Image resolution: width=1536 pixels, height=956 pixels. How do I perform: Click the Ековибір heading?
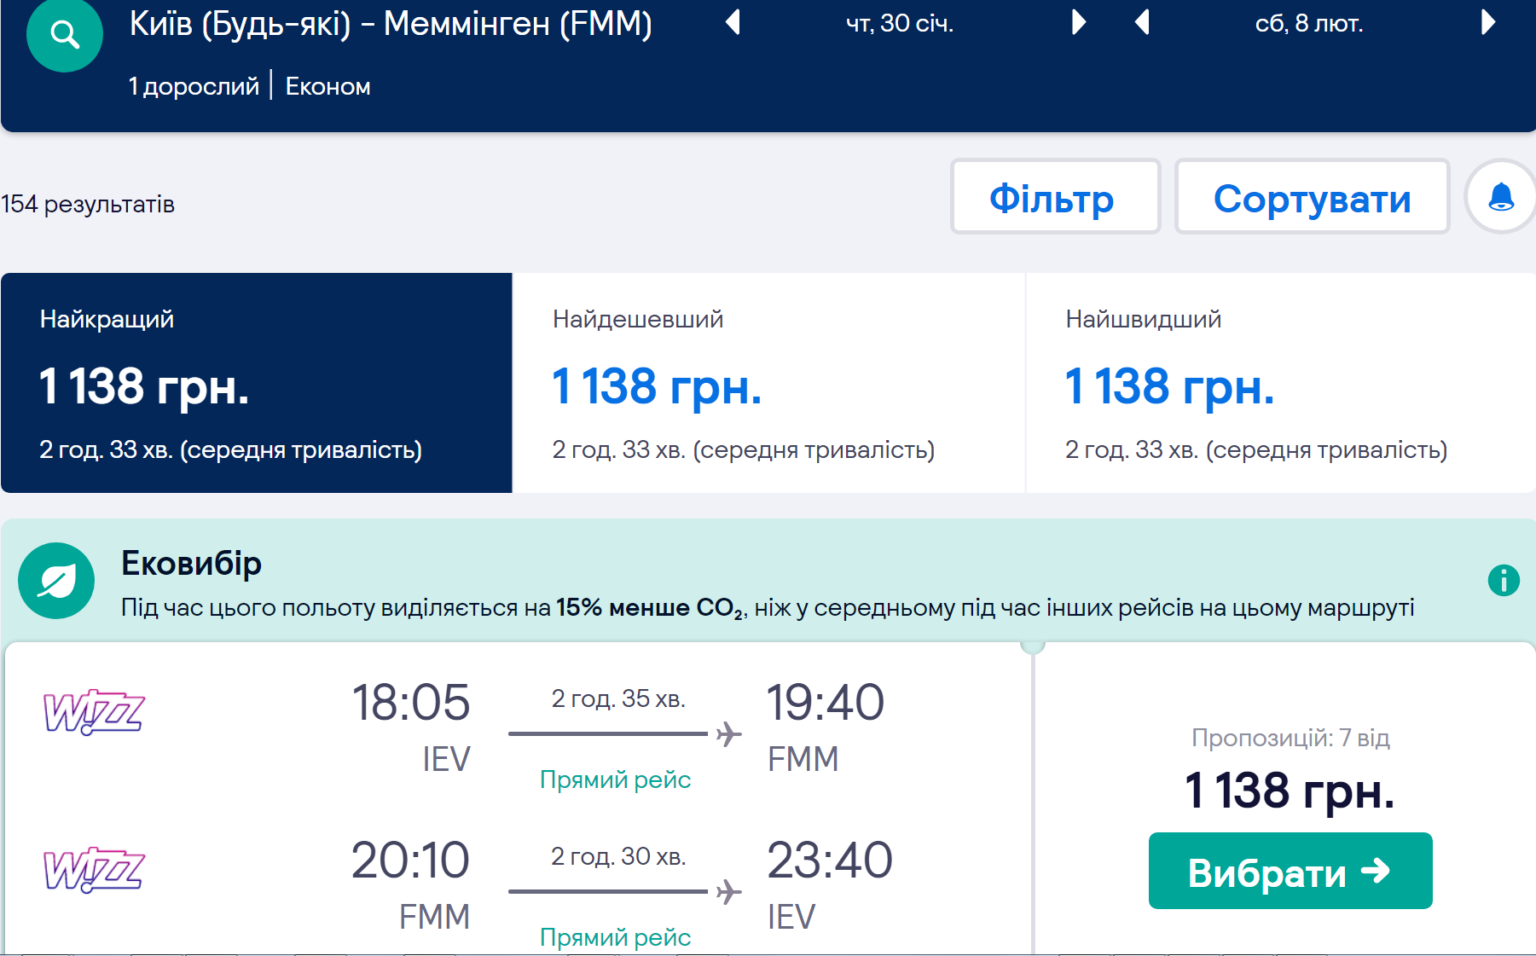[191, 563]
